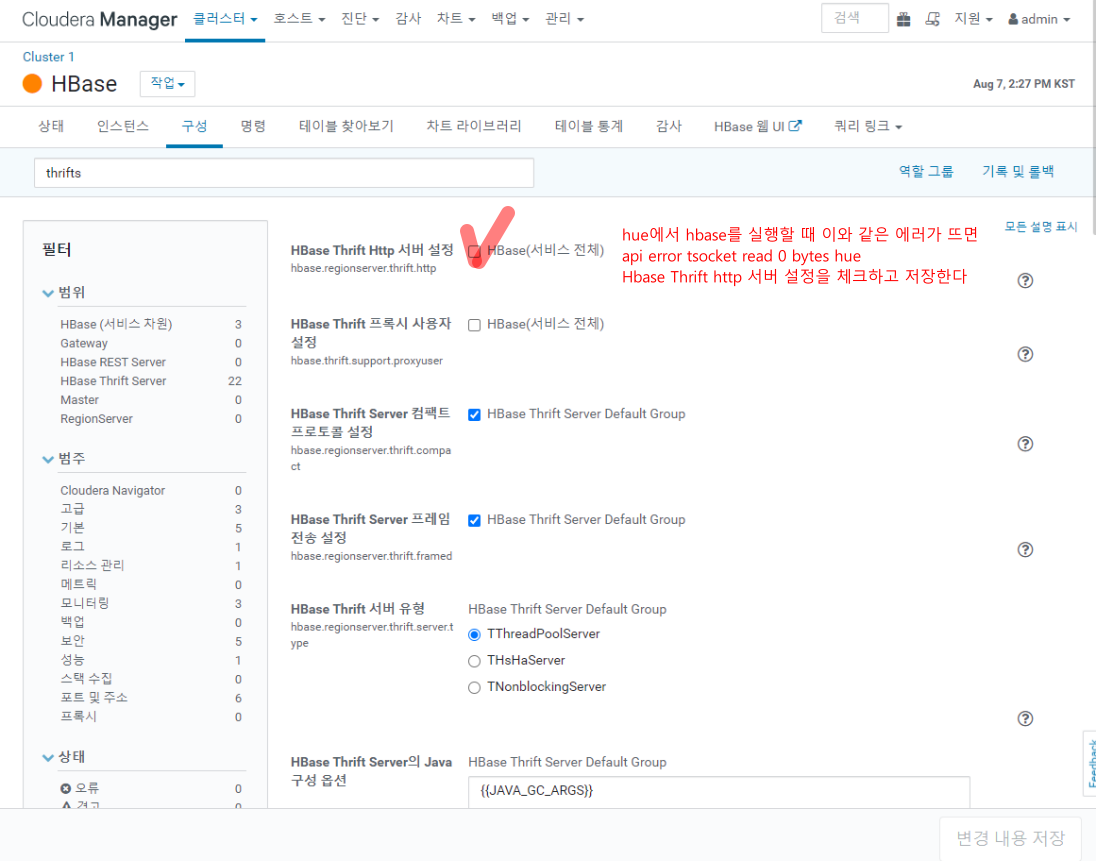Open the 차트 dropdown menu

point(456,19)
